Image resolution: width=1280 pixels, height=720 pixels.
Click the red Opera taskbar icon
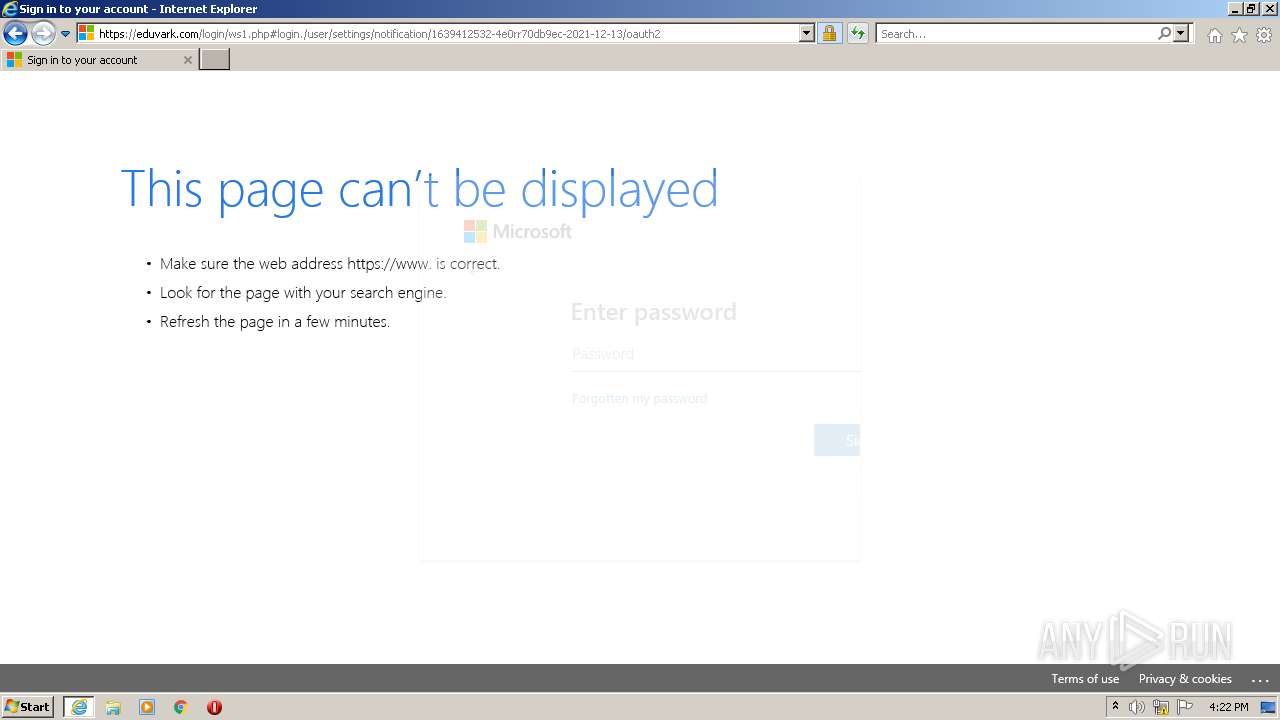click(214, 707)
